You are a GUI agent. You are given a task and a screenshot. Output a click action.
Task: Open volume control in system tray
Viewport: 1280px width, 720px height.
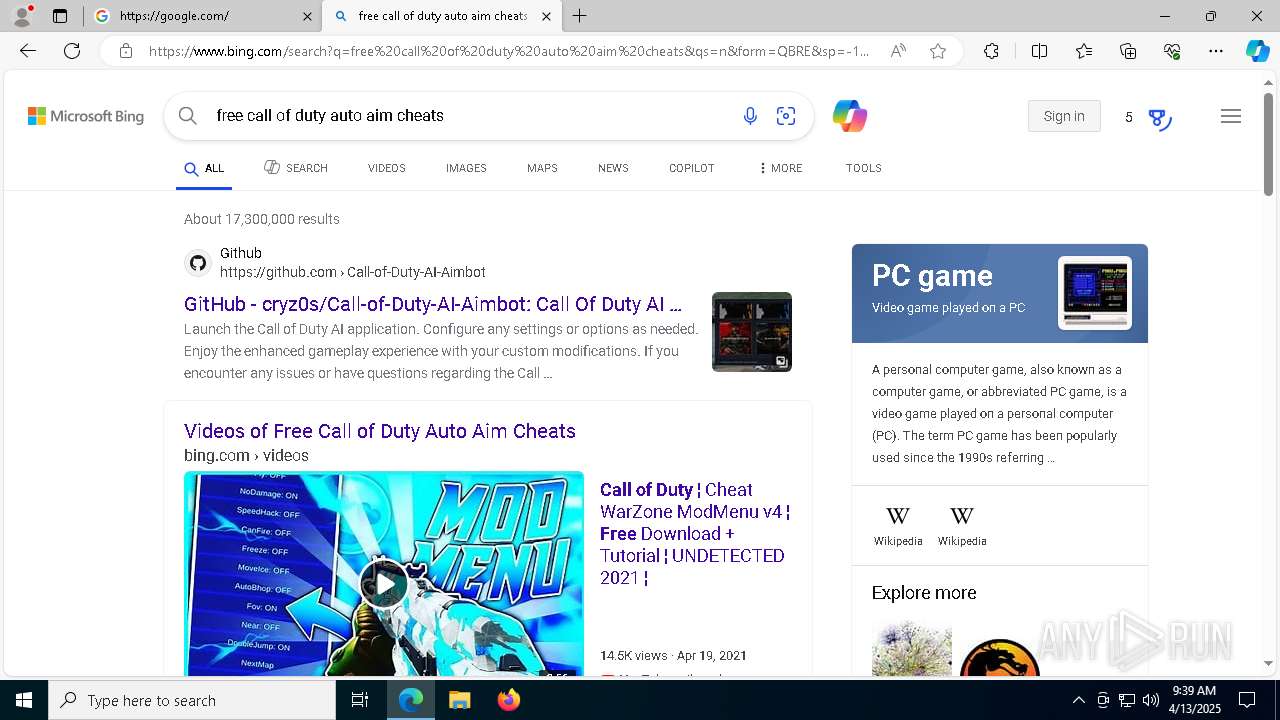(x=1150, y=700)
